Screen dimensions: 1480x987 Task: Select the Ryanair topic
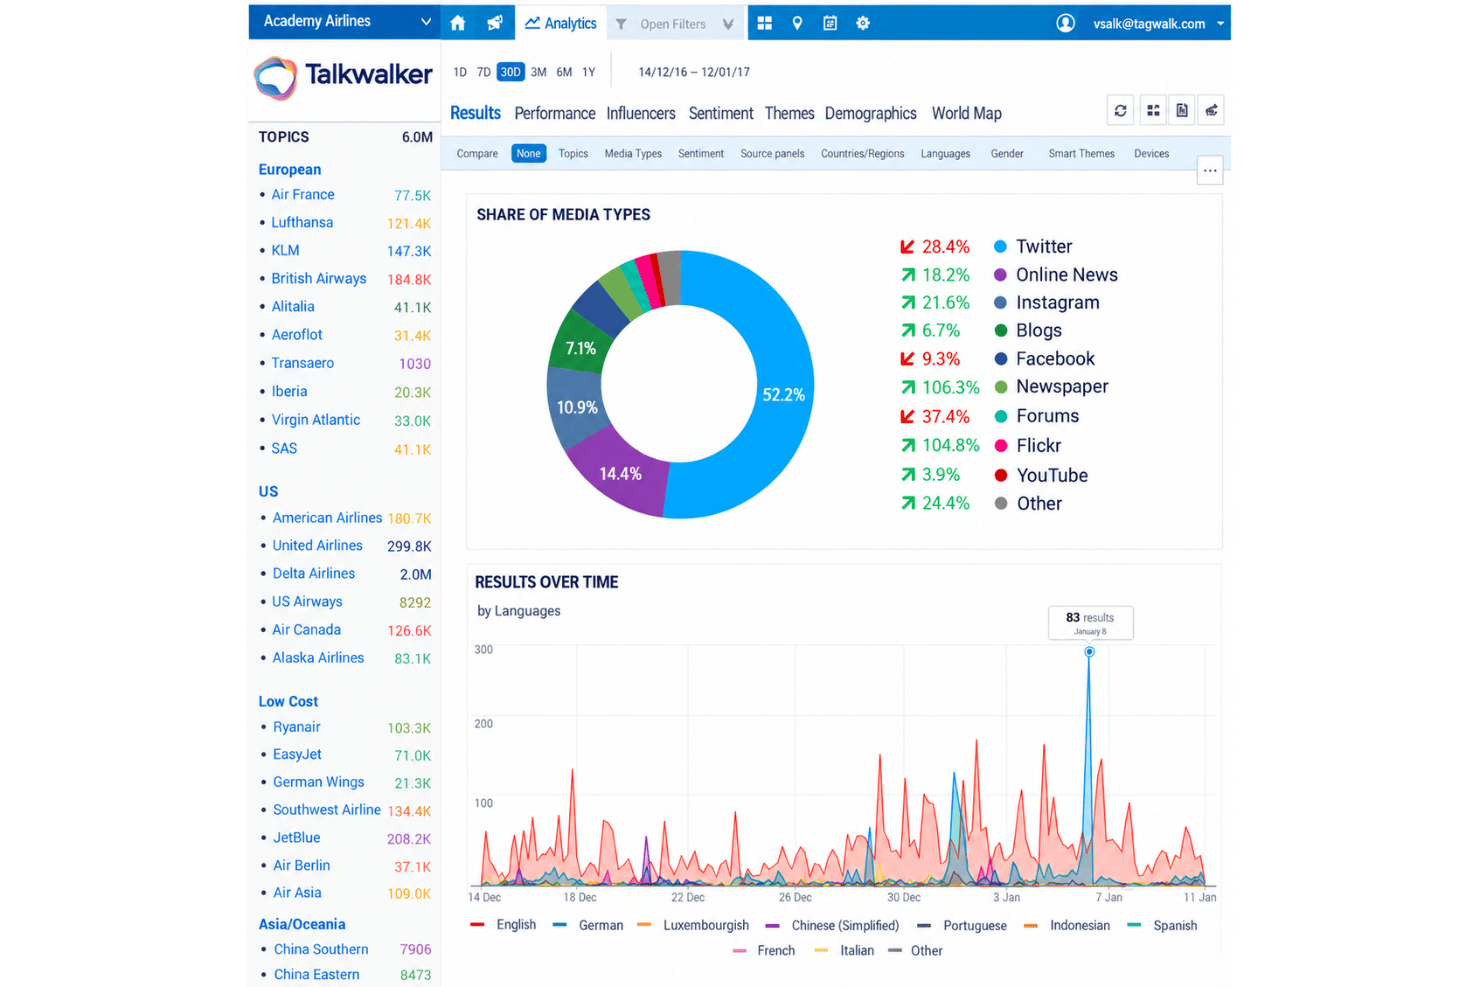pyautogui.click(x=297, y=727)
